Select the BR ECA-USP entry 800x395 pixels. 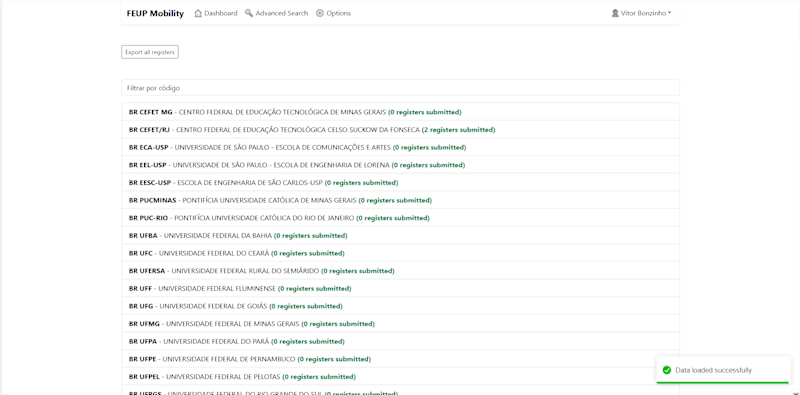[401, 147]
